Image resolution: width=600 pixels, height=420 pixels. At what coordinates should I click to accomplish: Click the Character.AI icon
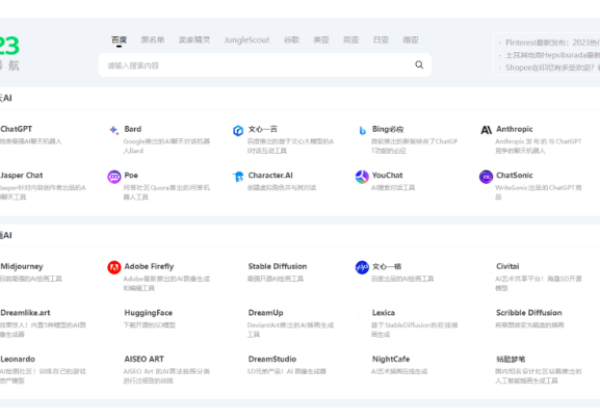tap(238, 176)
